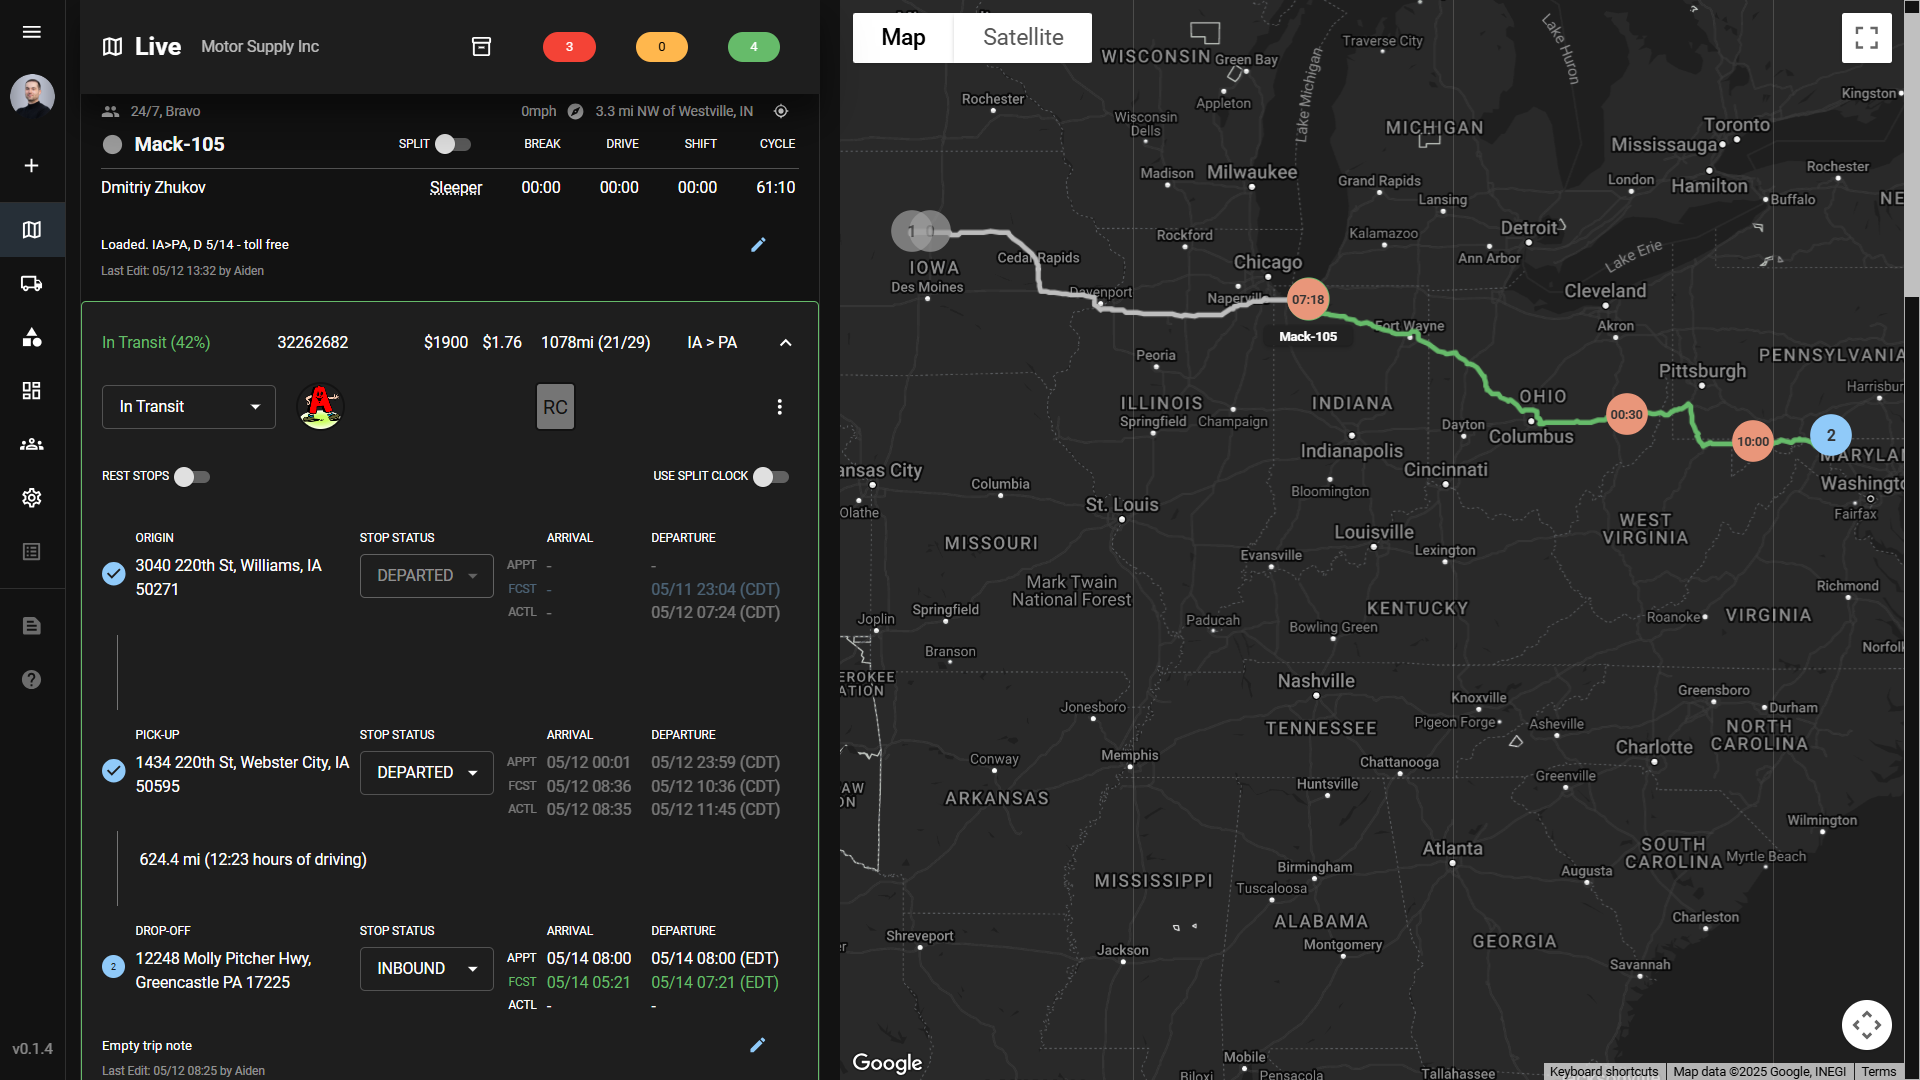The height and width of the screenshot is (1080, 1920).
Task: Enable USE SPLIT CLOCK toggle
Action: point(771,477)
